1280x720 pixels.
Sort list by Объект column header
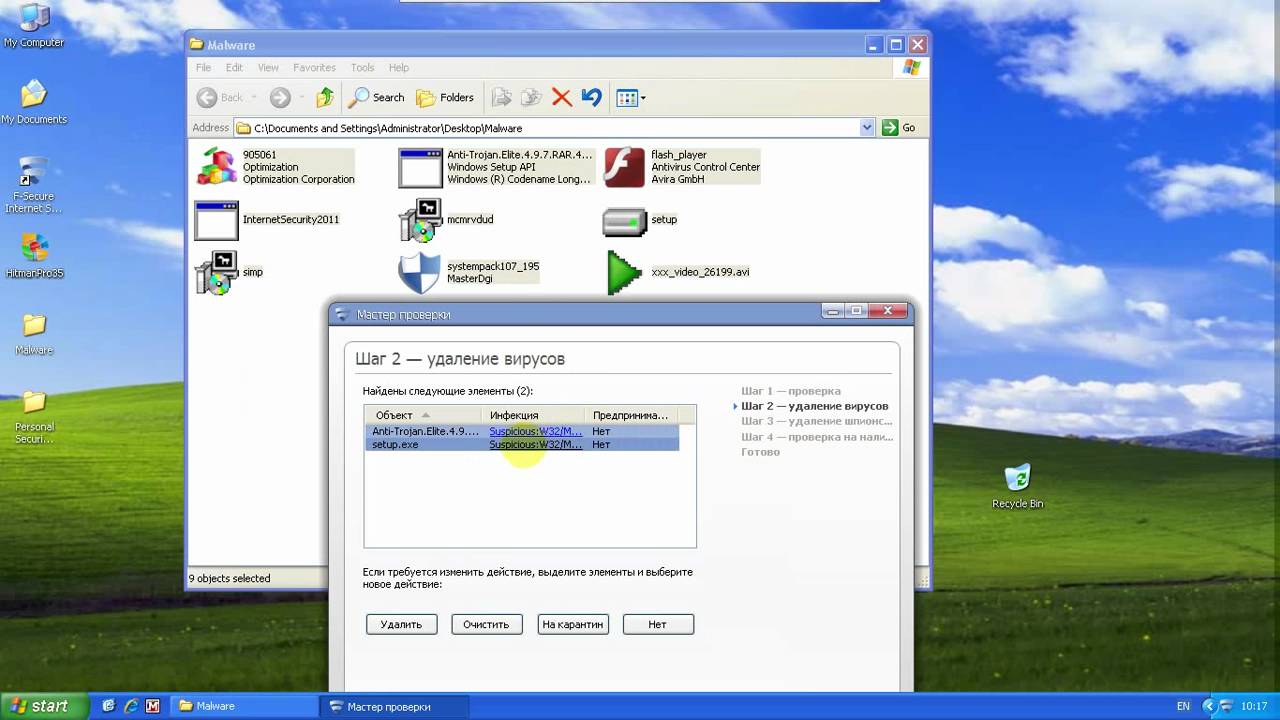pyautogui.click(x=423, y=415)
